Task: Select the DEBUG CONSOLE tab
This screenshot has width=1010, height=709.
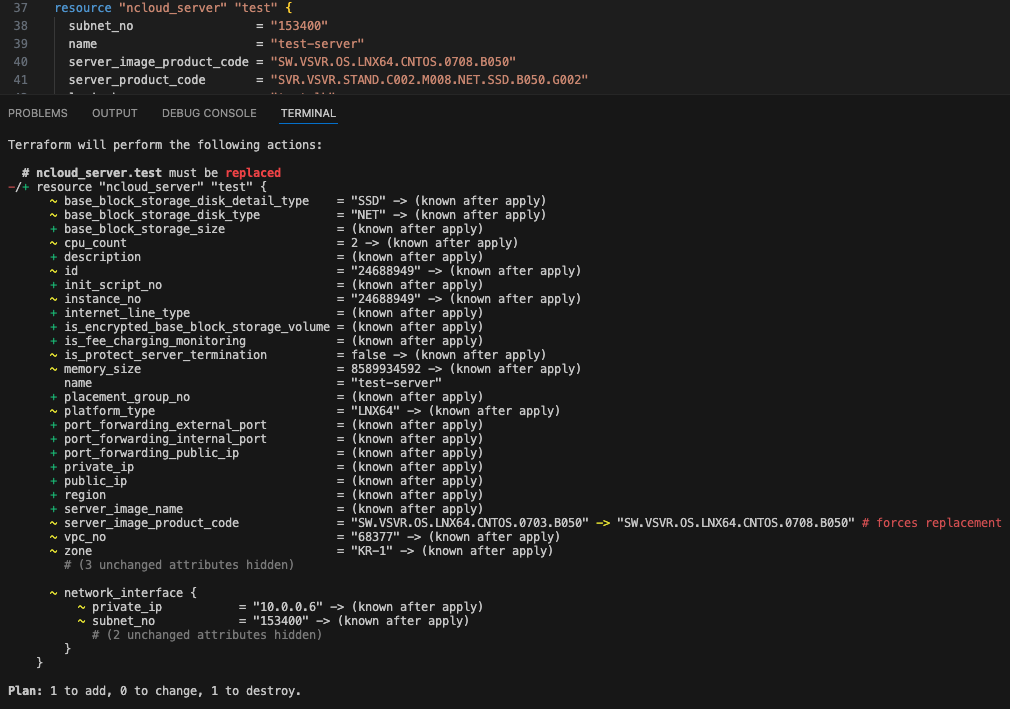Action: pos(209,113)
